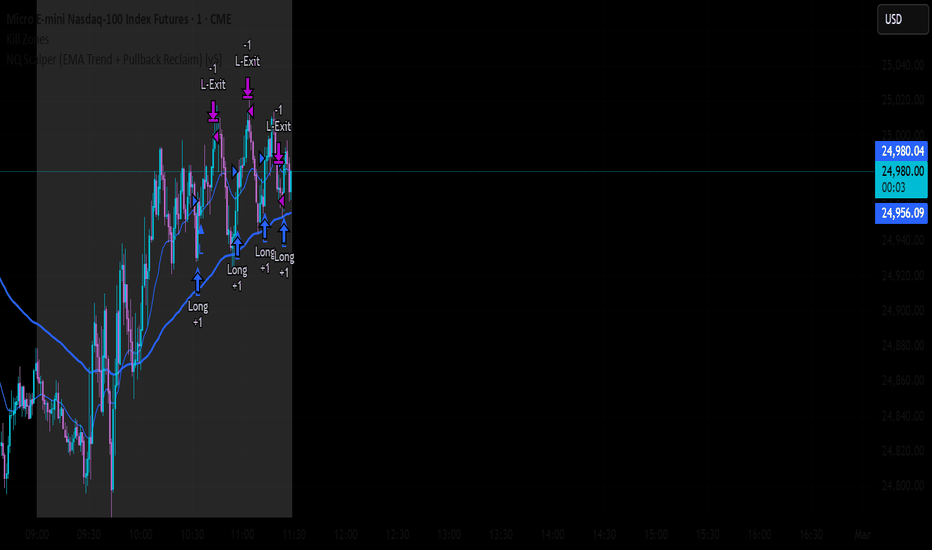Click the 13:00 time axis label
Screen dimensions: 932x550
pyautogui.click(x=449, y=535)
